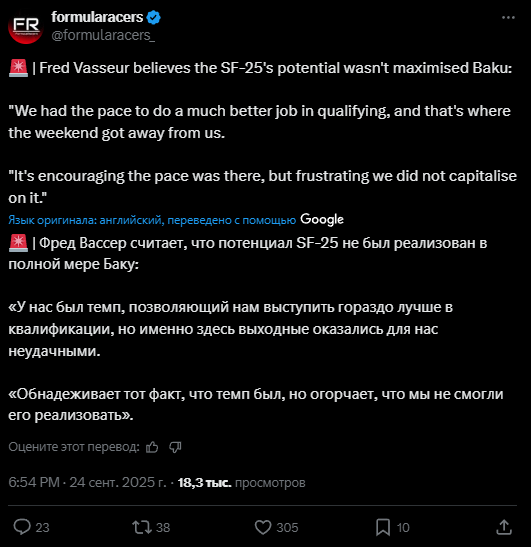The height and width of the screenshot is (547, 531).
Task: Click the blue verified badge icon
Action: pos(154,17)
